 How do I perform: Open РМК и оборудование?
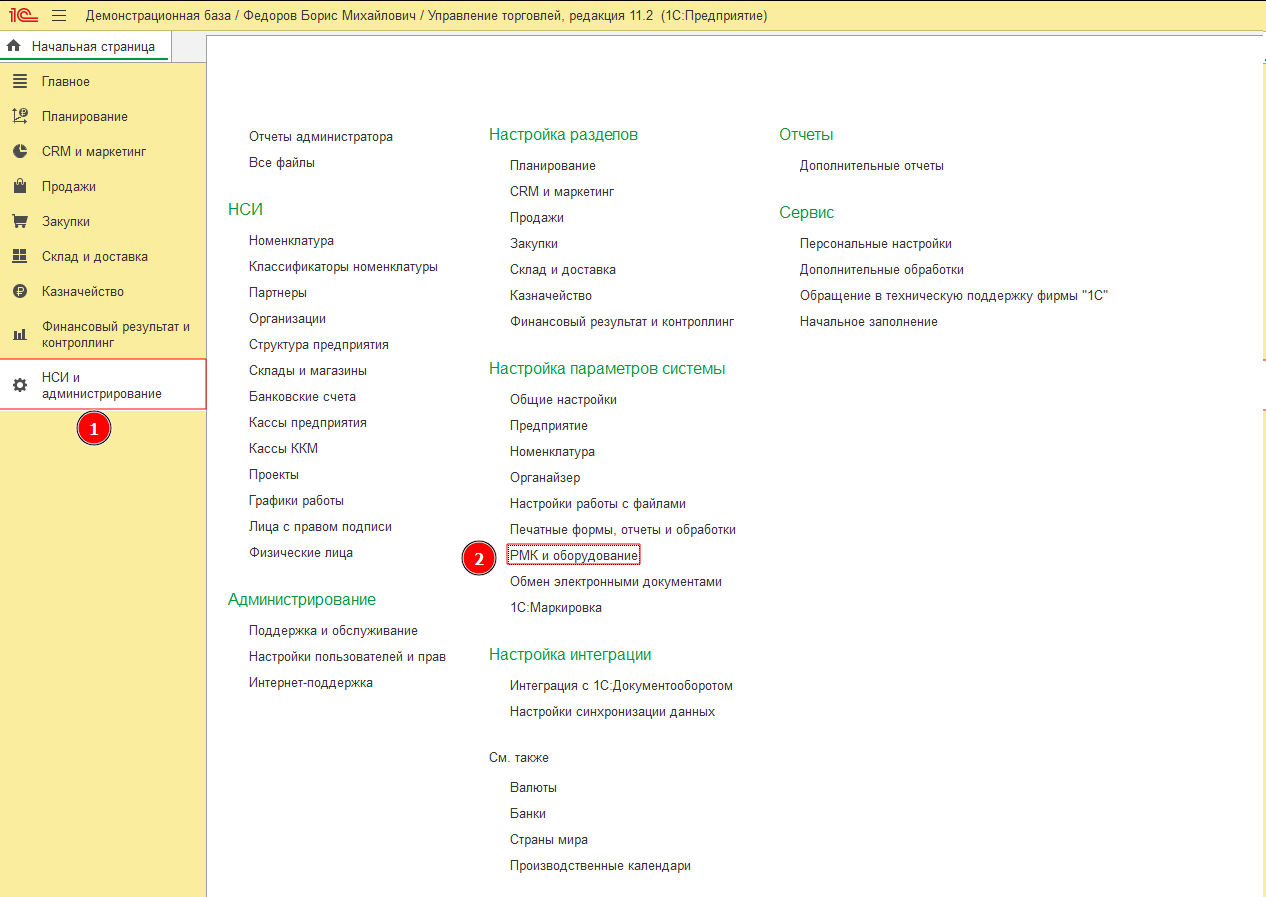[574, 555]
